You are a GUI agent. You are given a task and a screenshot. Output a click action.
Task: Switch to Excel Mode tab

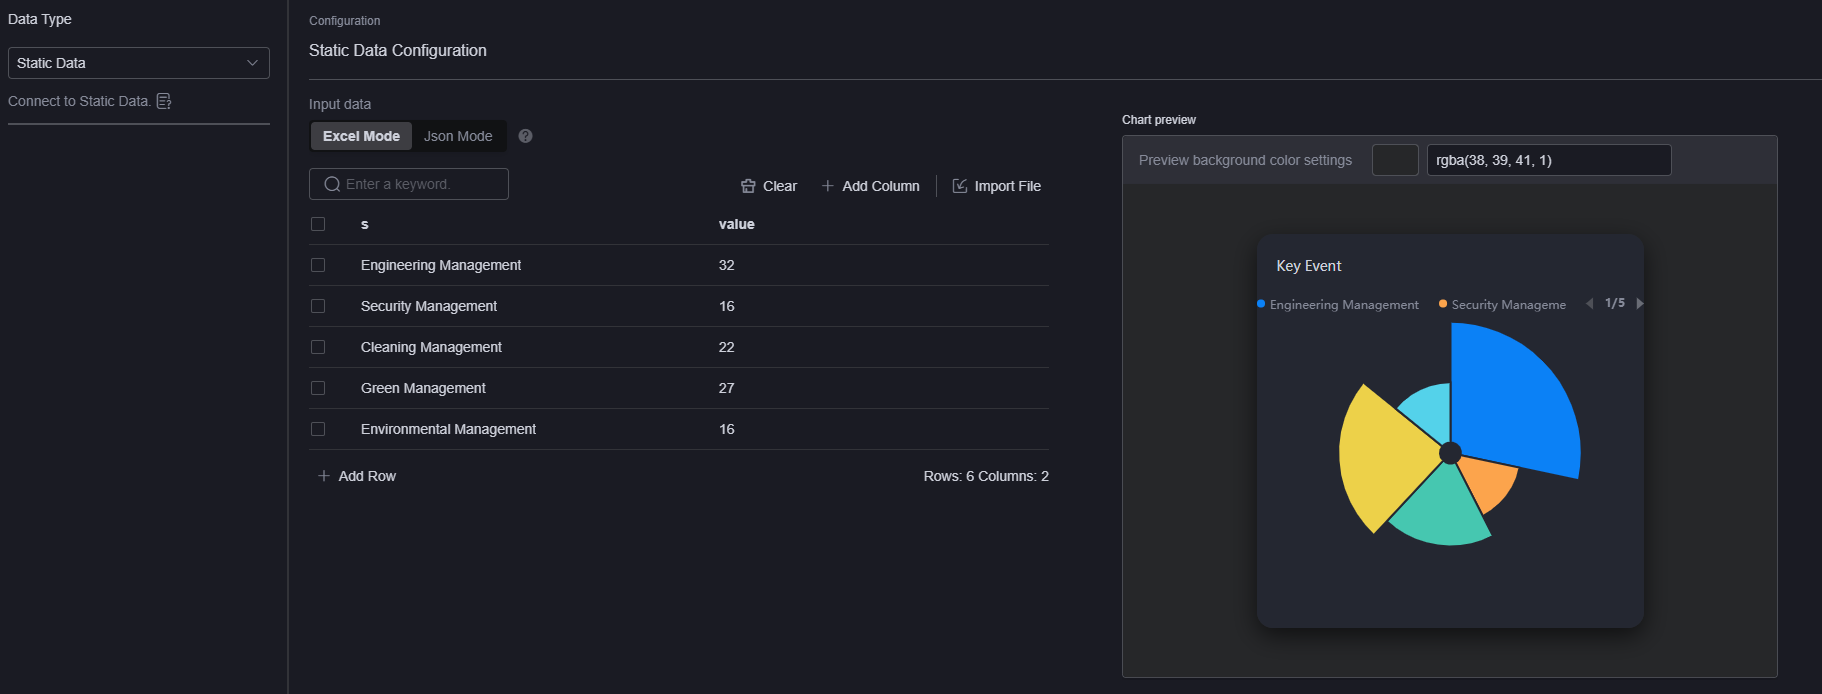361,136
